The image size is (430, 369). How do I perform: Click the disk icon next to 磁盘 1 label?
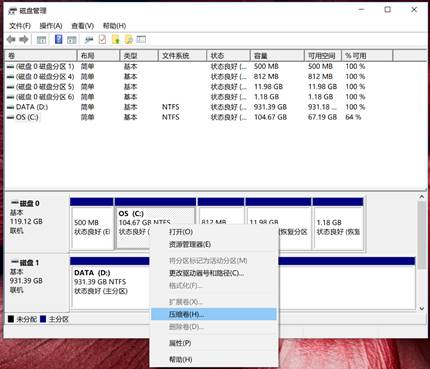[14, 262]
